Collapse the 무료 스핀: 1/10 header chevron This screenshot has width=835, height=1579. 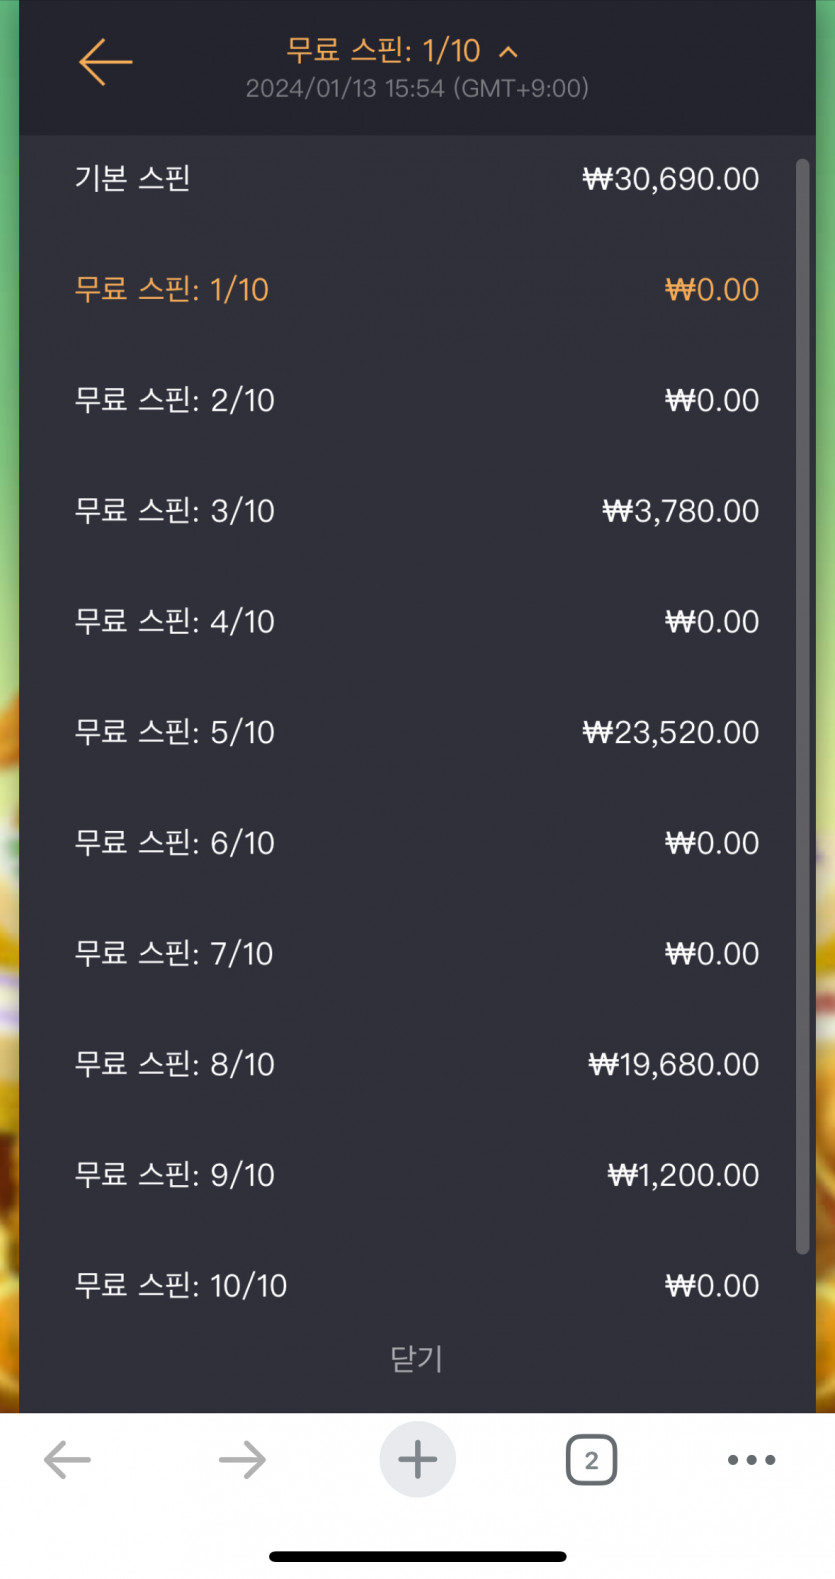pyautogui.click(x=509, y=51)
